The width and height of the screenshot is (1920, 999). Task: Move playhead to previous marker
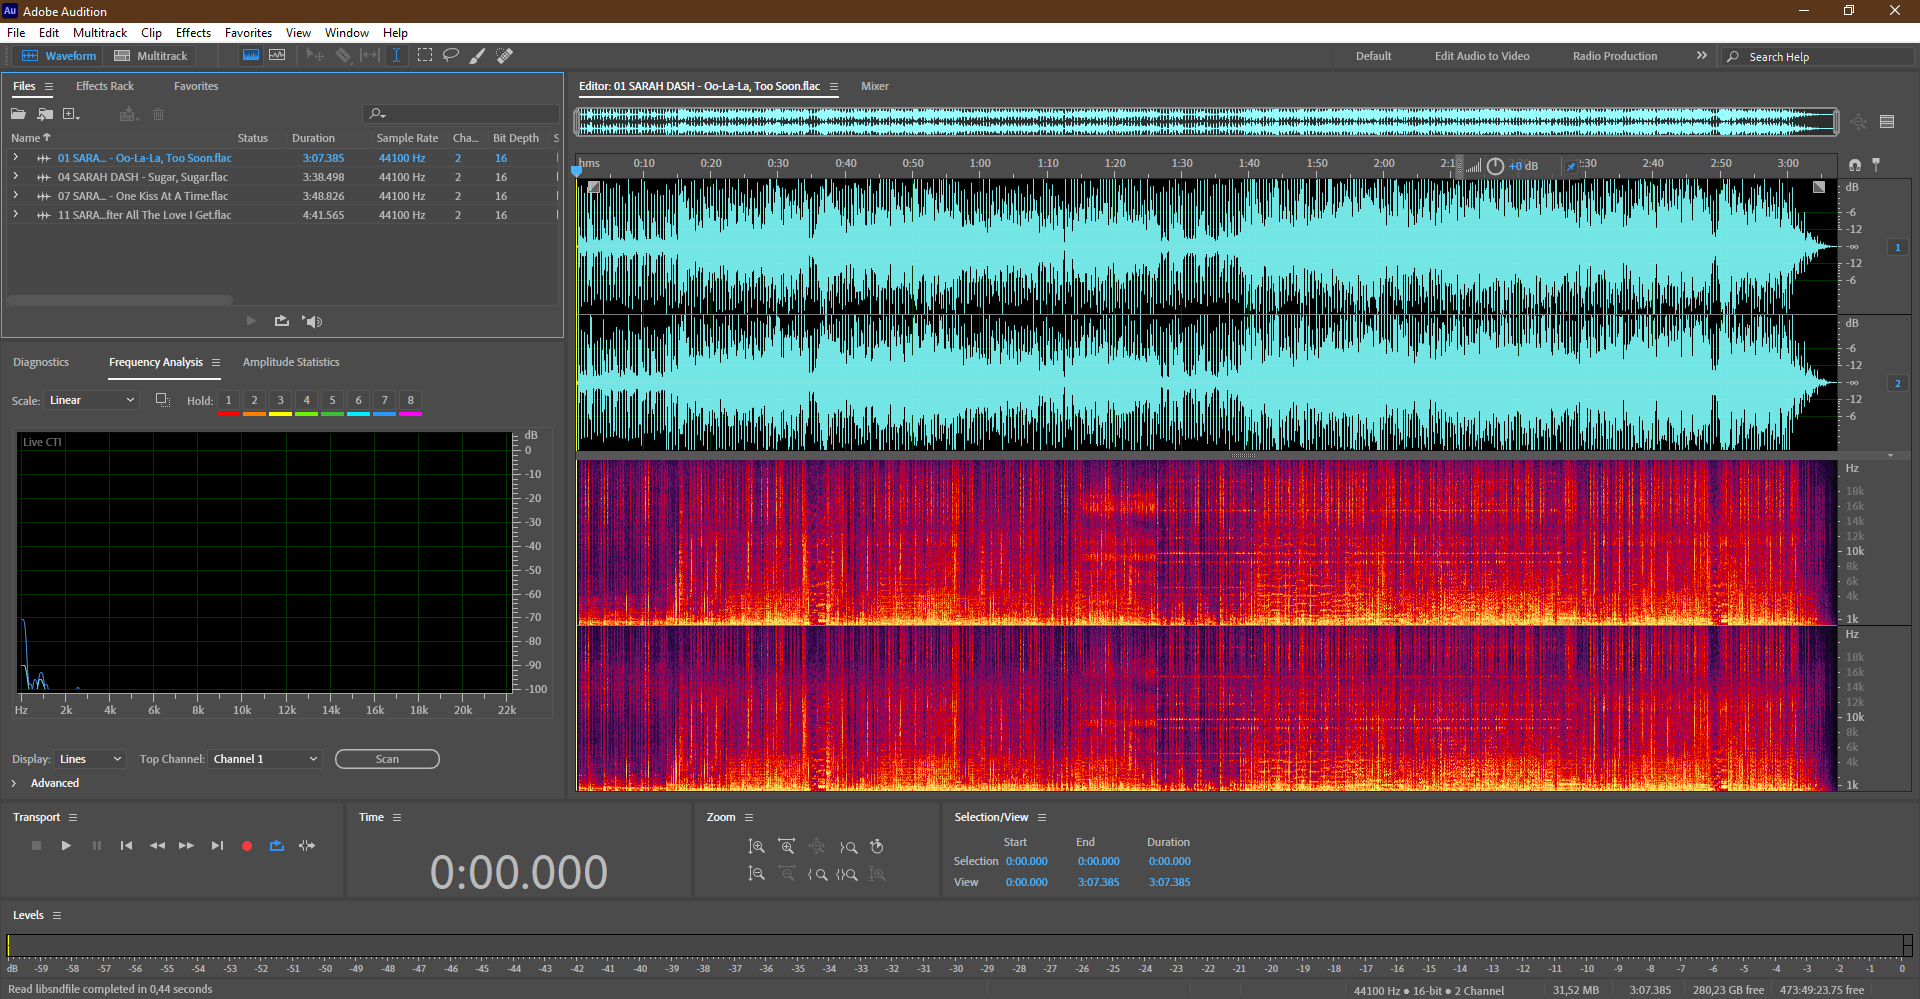[126, 846]
